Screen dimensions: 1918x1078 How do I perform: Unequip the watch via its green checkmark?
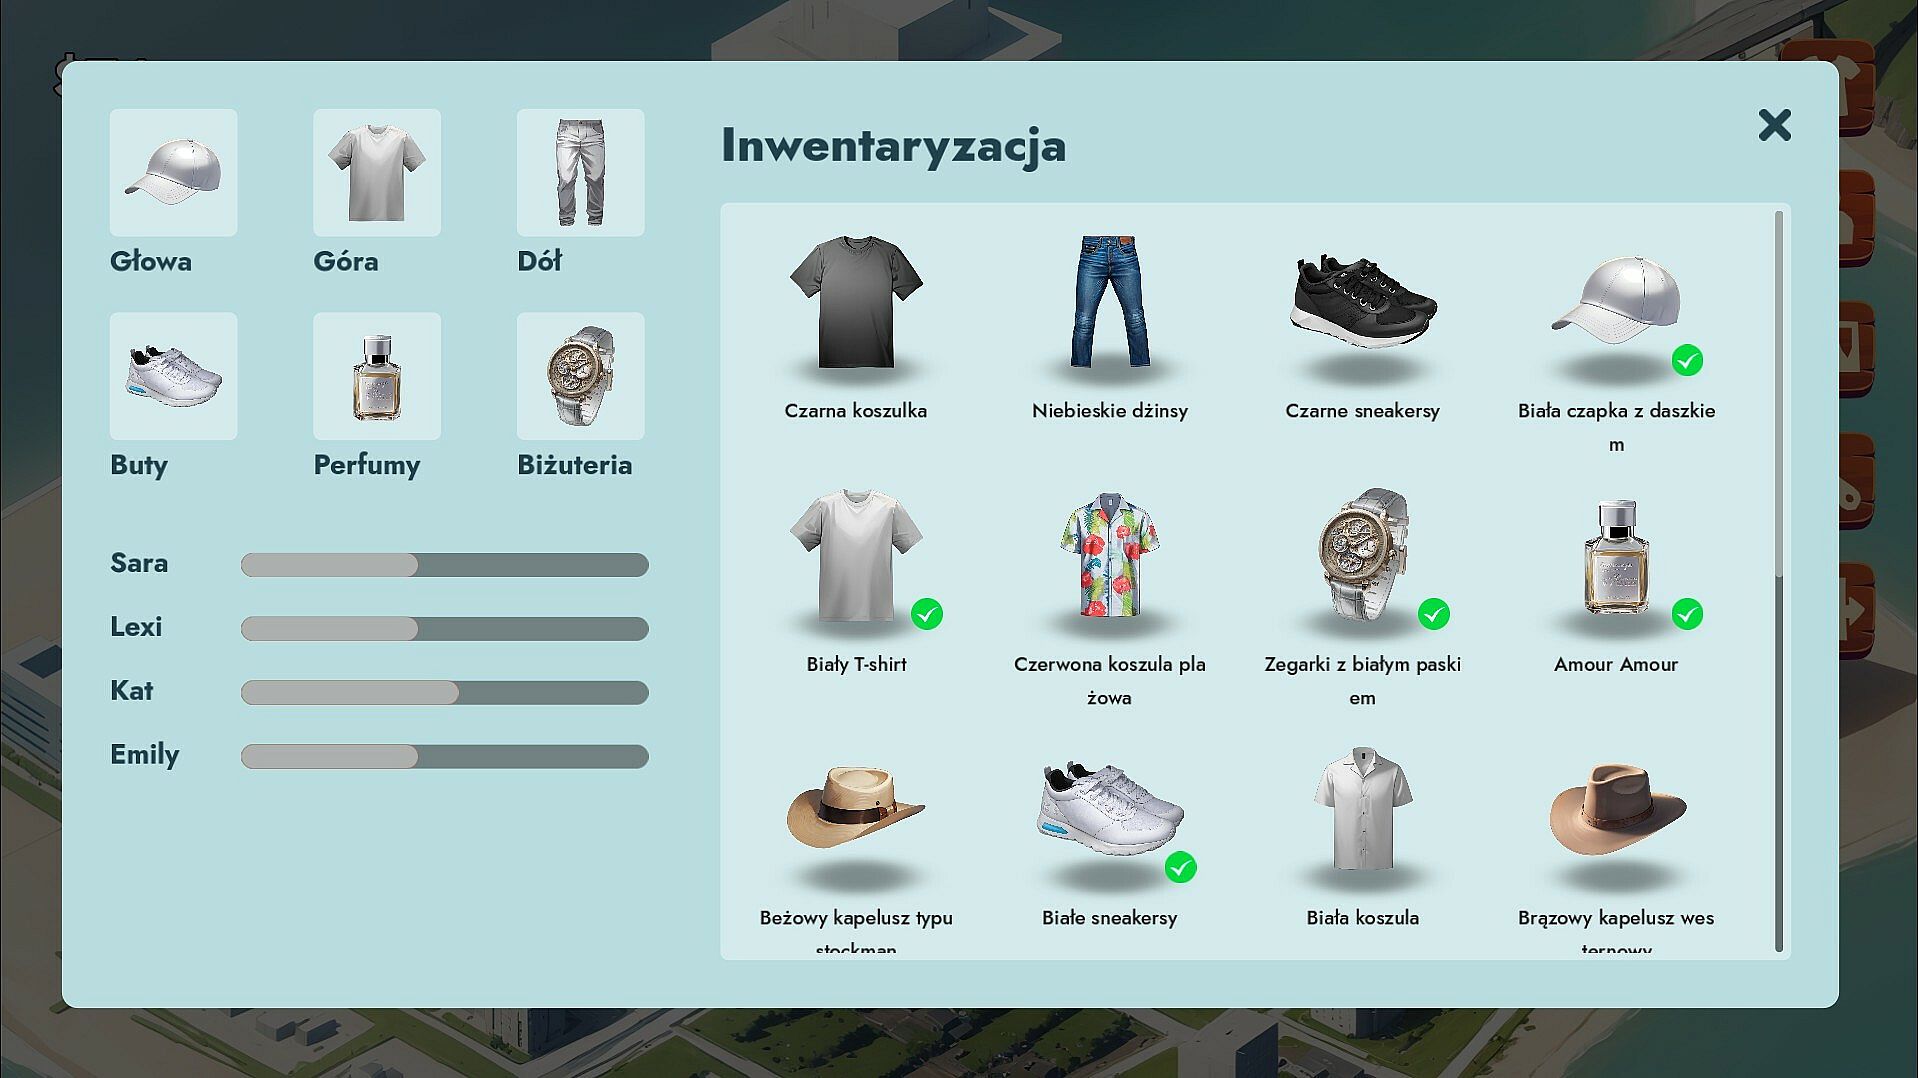1434,614
